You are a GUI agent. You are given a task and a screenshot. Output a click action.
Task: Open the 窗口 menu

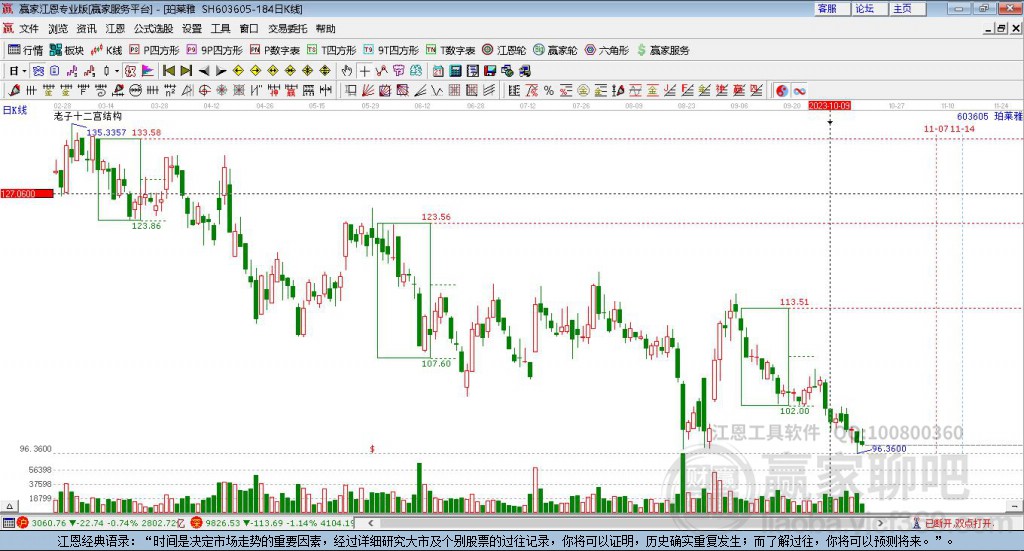249,29
